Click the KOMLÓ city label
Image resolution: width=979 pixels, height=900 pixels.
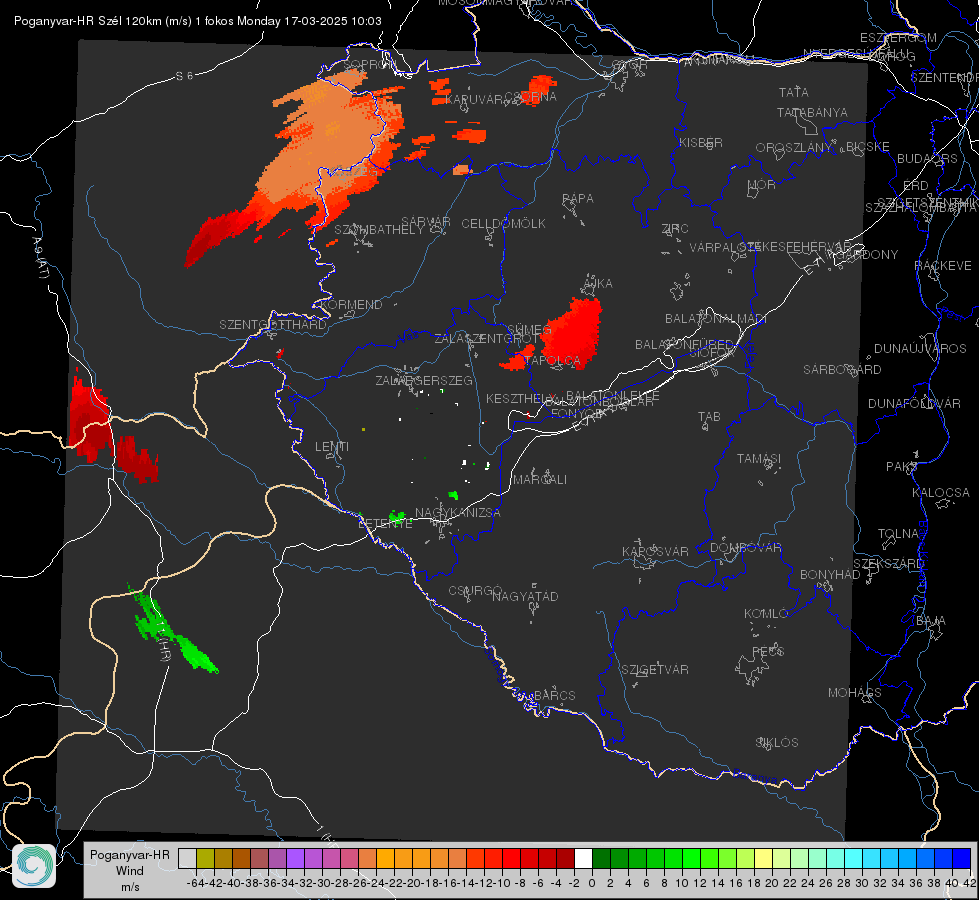pos(765,614)
